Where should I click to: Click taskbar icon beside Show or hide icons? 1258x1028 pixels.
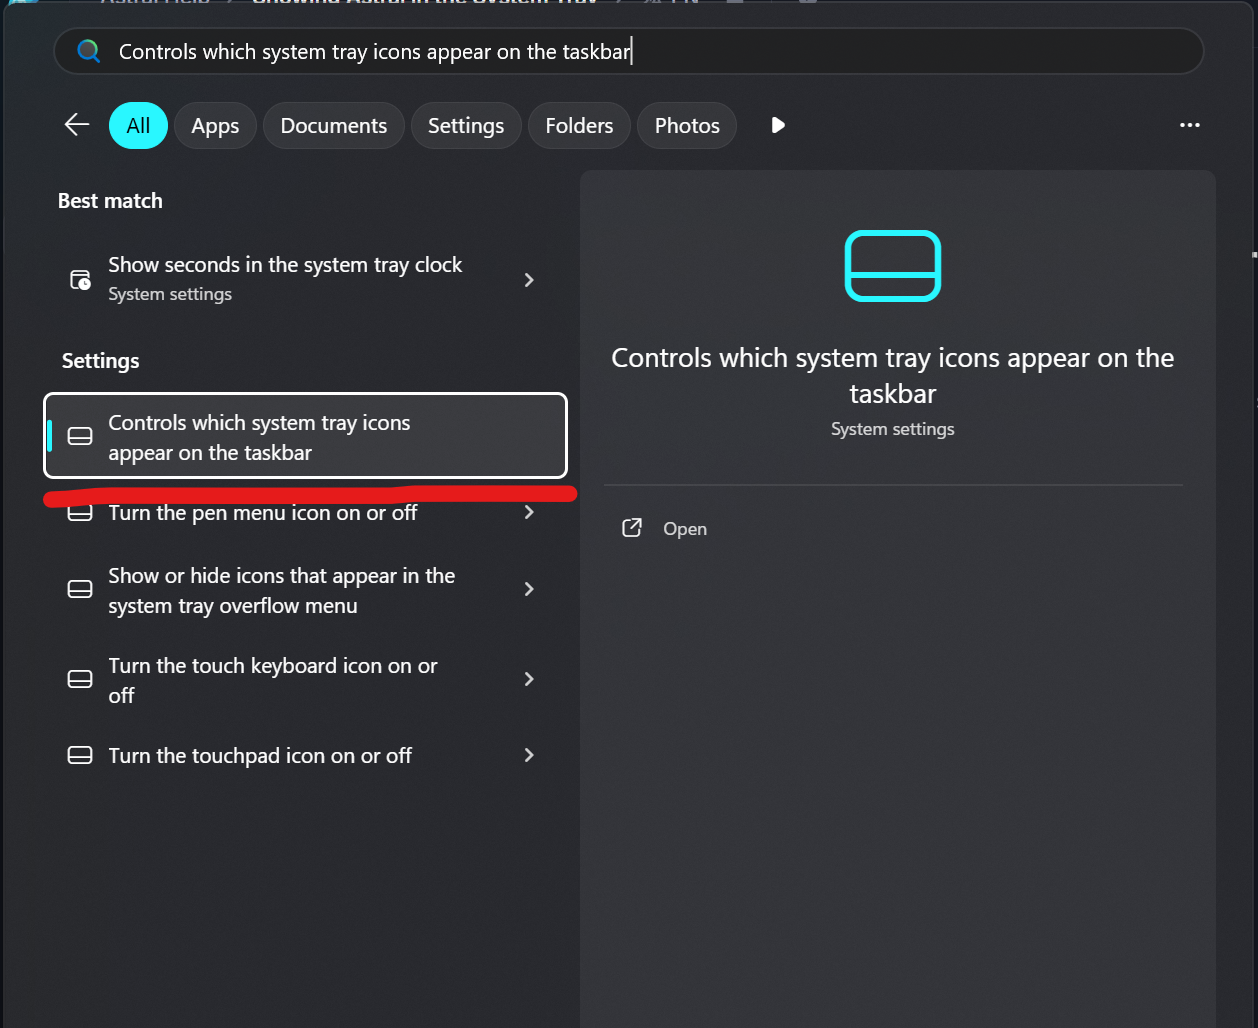pos(80,589)
